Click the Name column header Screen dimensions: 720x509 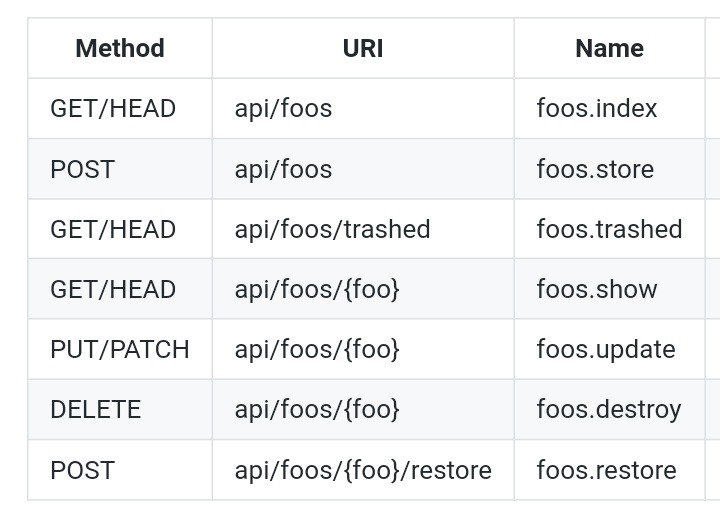[x=609, y=48]
